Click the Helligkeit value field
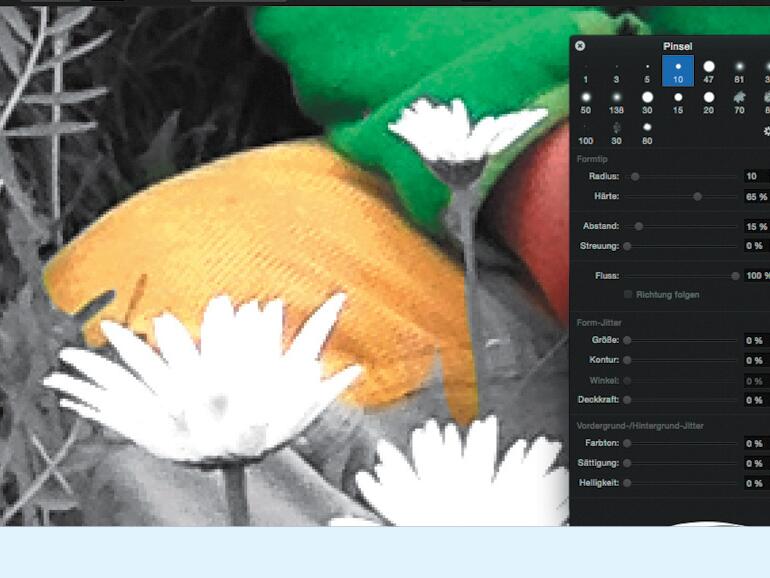The width and height of the screenshot is (770, 578). 756,483
